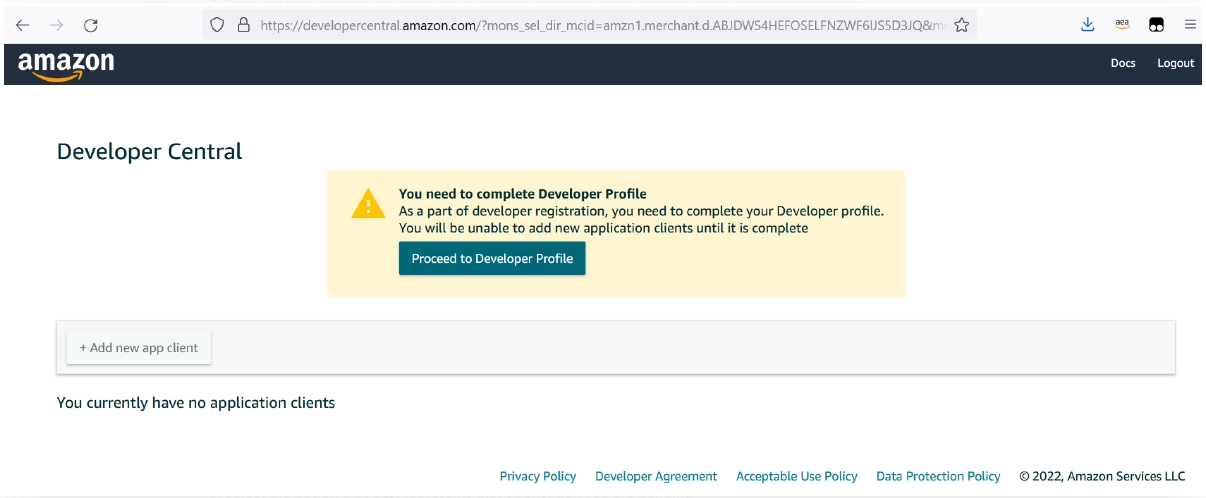Open the Acceptable Use Policy link
This screenshot has width=1206, height=498.
pyautogui.click(x=797, y=476)
